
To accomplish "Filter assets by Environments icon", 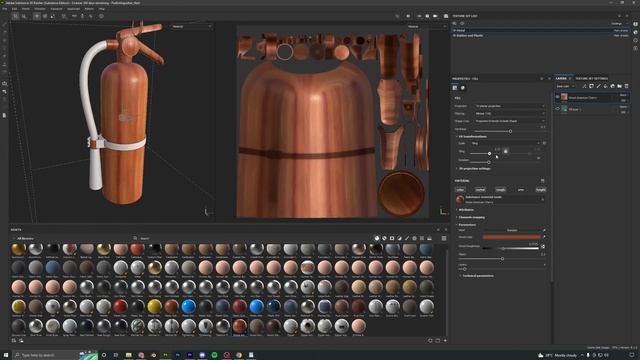I will pos(429,238).
